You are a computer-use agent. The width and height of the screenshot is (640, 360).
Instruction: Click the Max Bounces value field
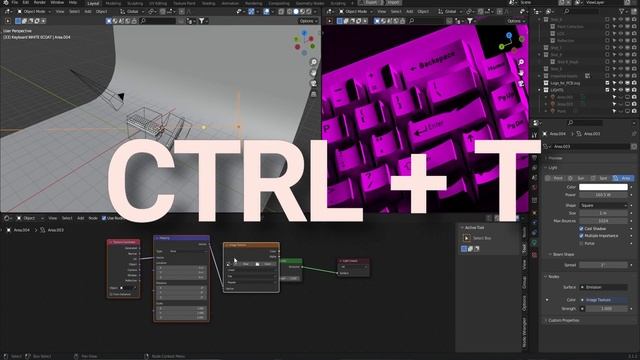[603, 221]
